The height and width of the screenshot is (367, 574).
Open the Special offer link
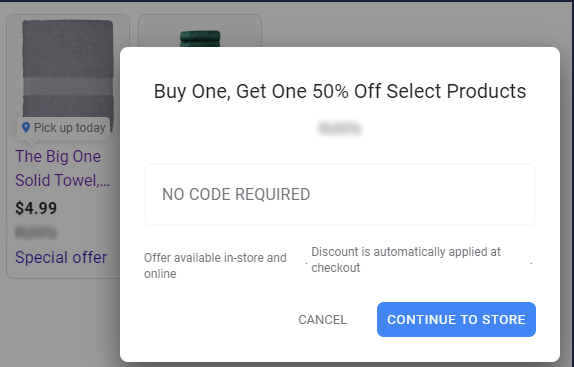tap(61, 257)
